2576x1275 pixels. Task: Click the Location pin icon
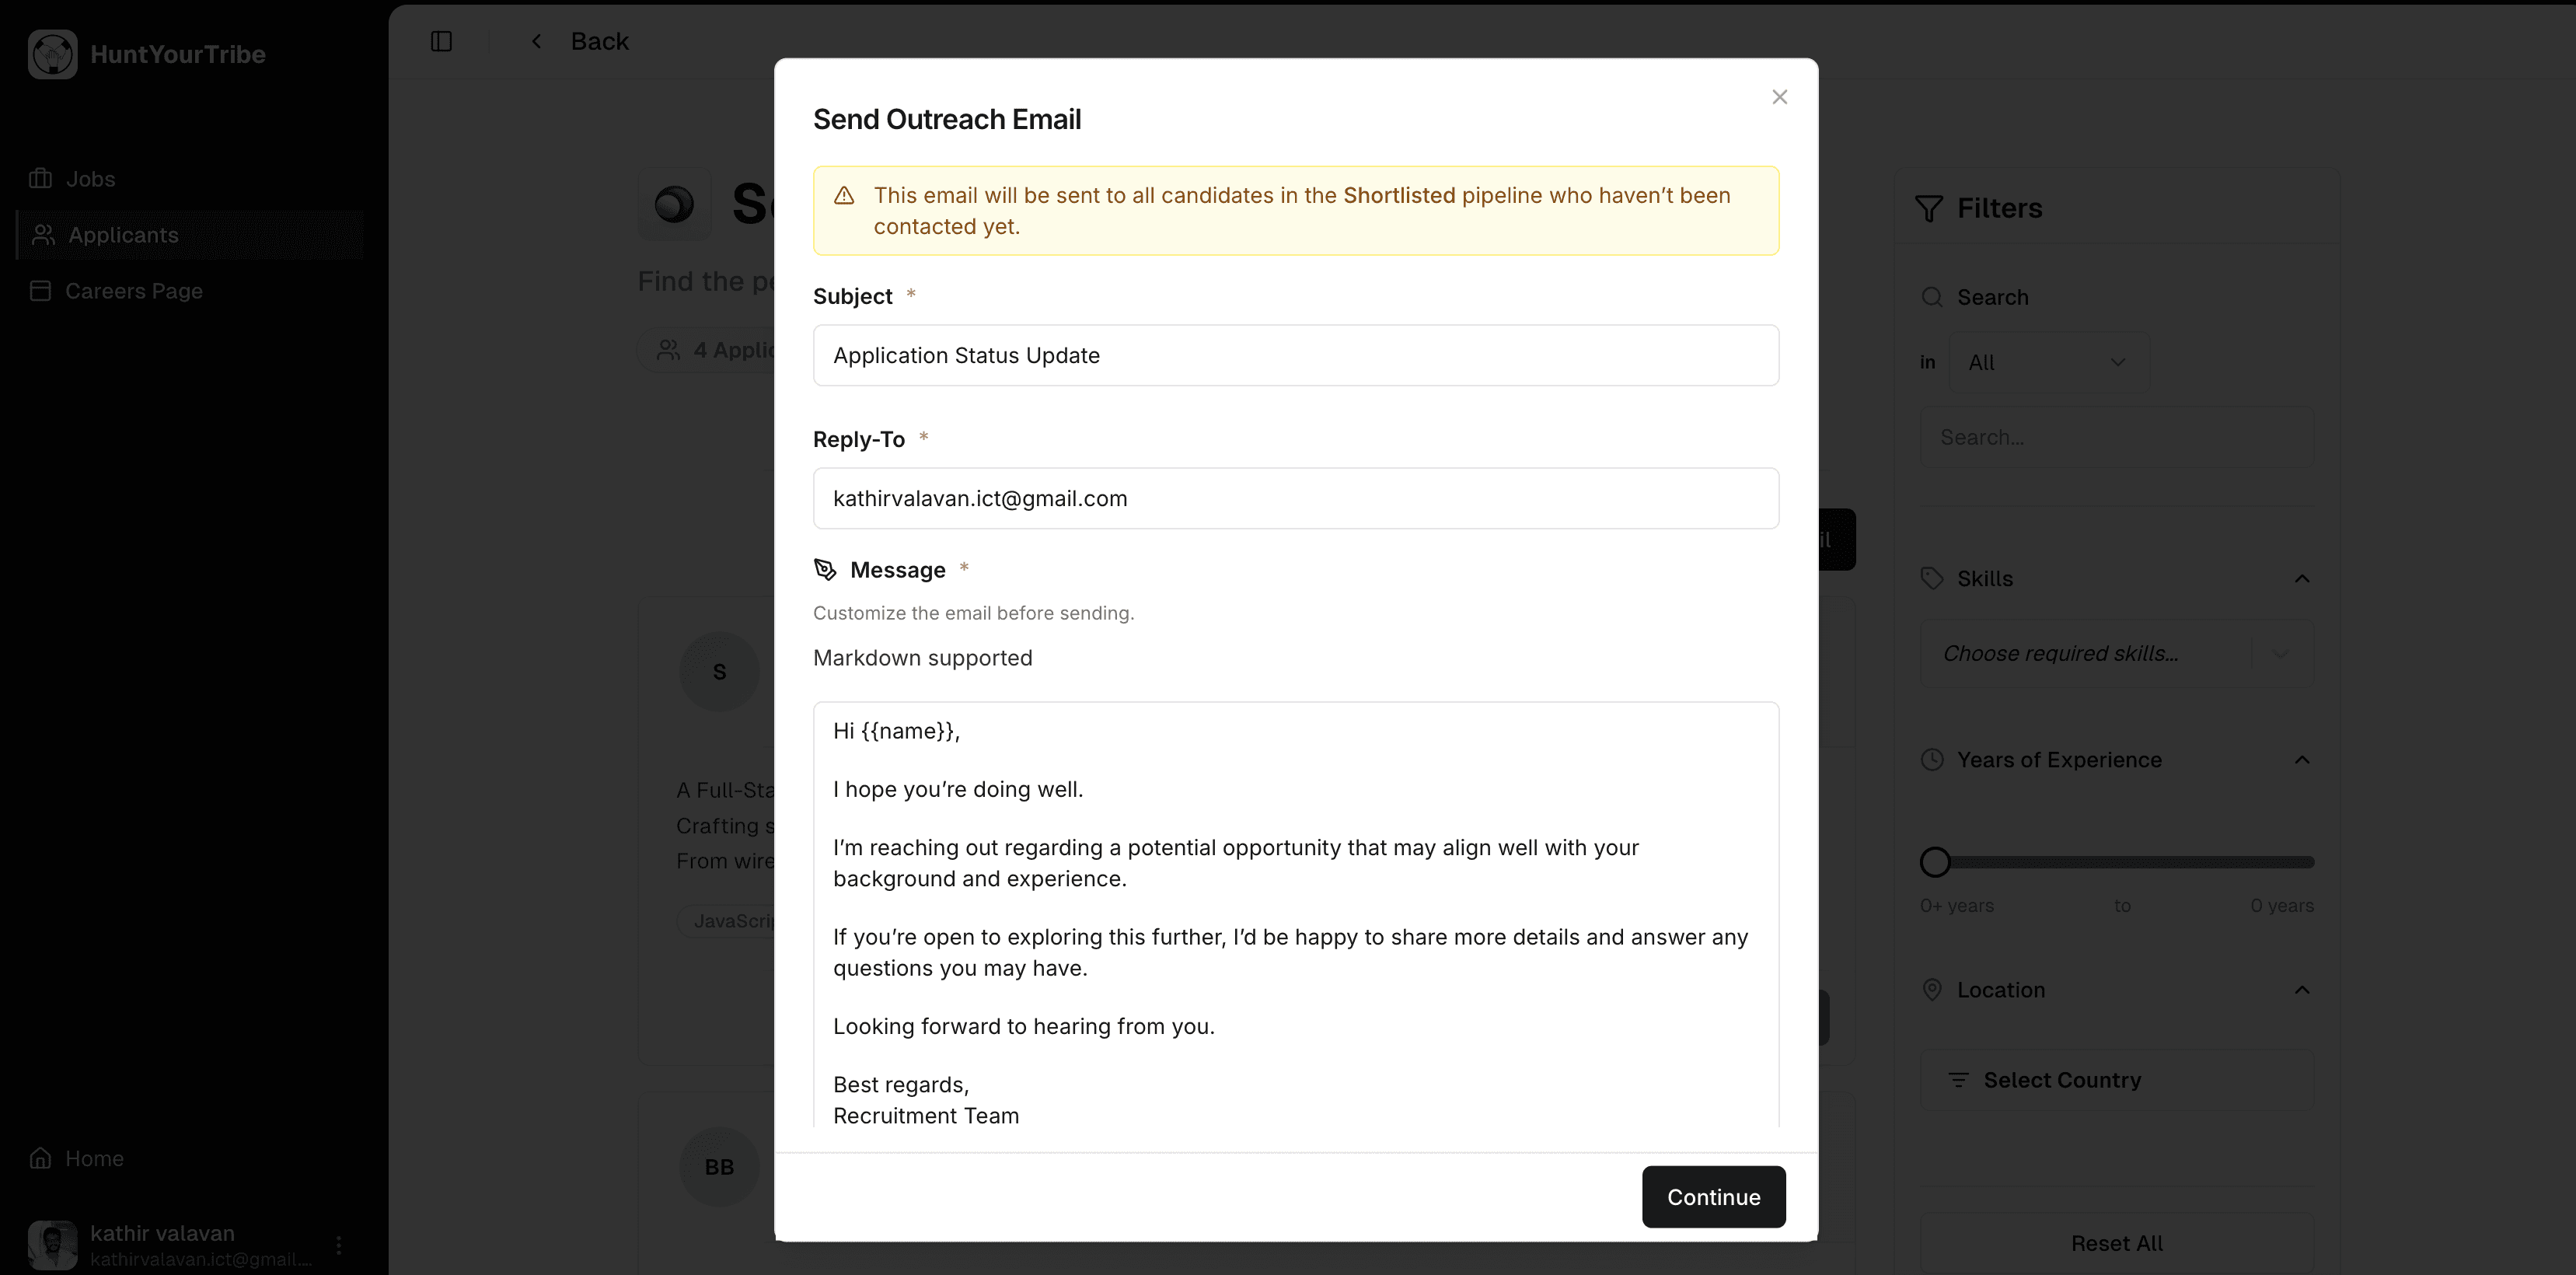(1932, 989)
